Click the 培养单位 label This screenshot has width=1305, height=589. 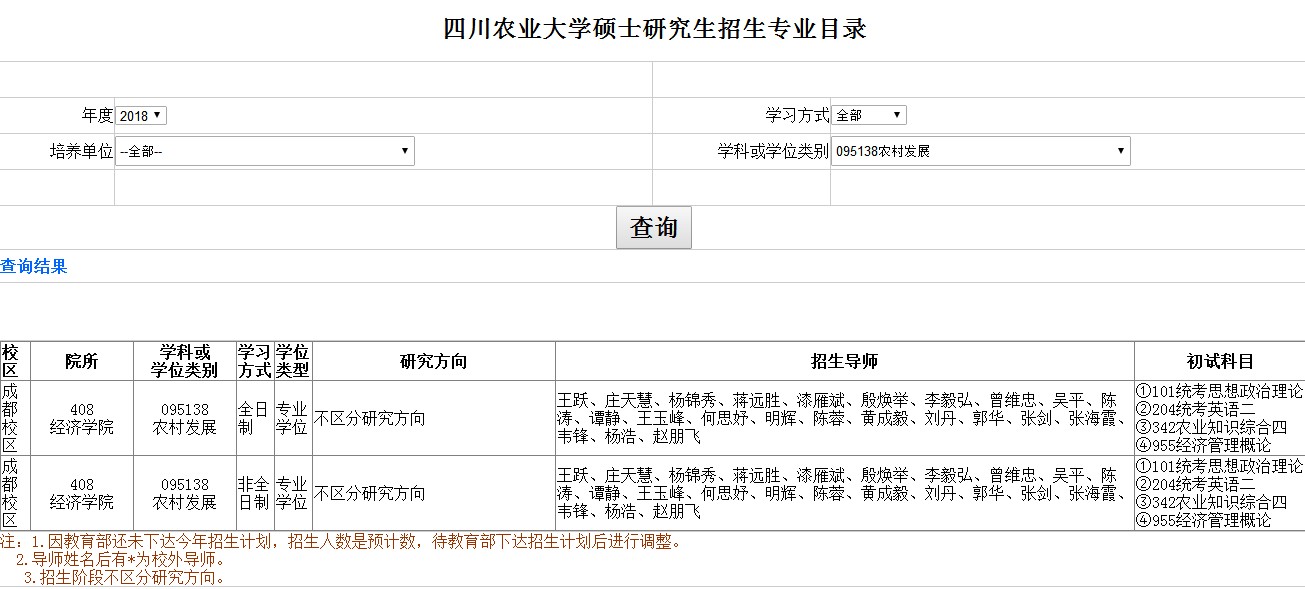[82, 151]
